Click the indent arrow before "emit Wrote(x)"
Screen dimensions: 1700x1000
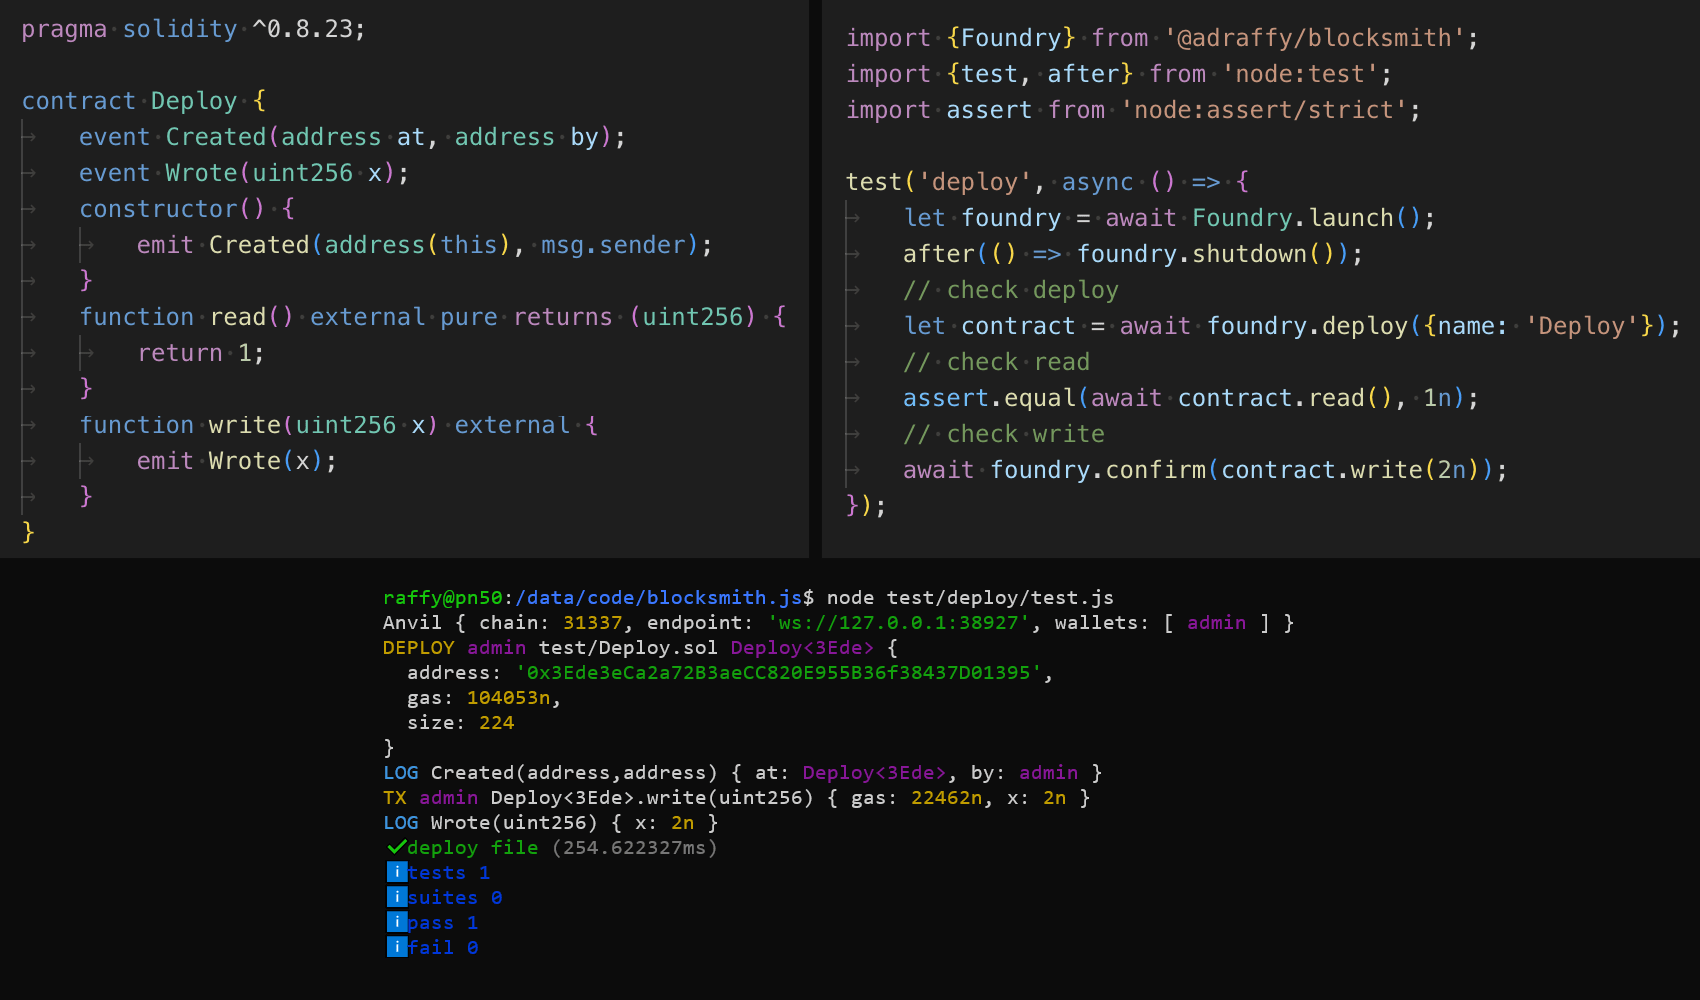[x=88, y=460]
